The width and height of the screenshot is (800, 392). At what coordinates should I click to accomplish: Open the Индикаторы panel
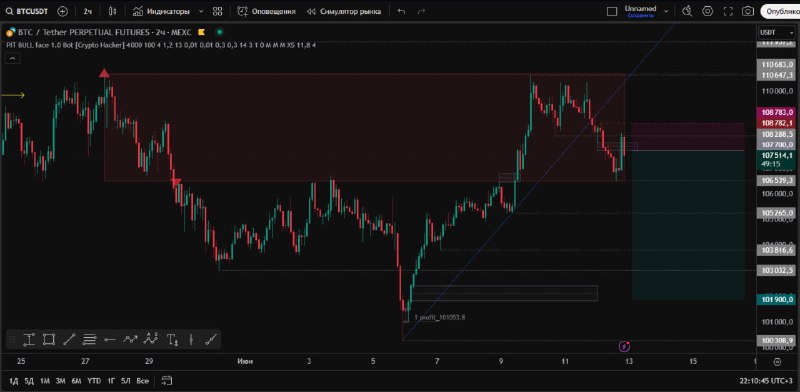coord(162,11)
